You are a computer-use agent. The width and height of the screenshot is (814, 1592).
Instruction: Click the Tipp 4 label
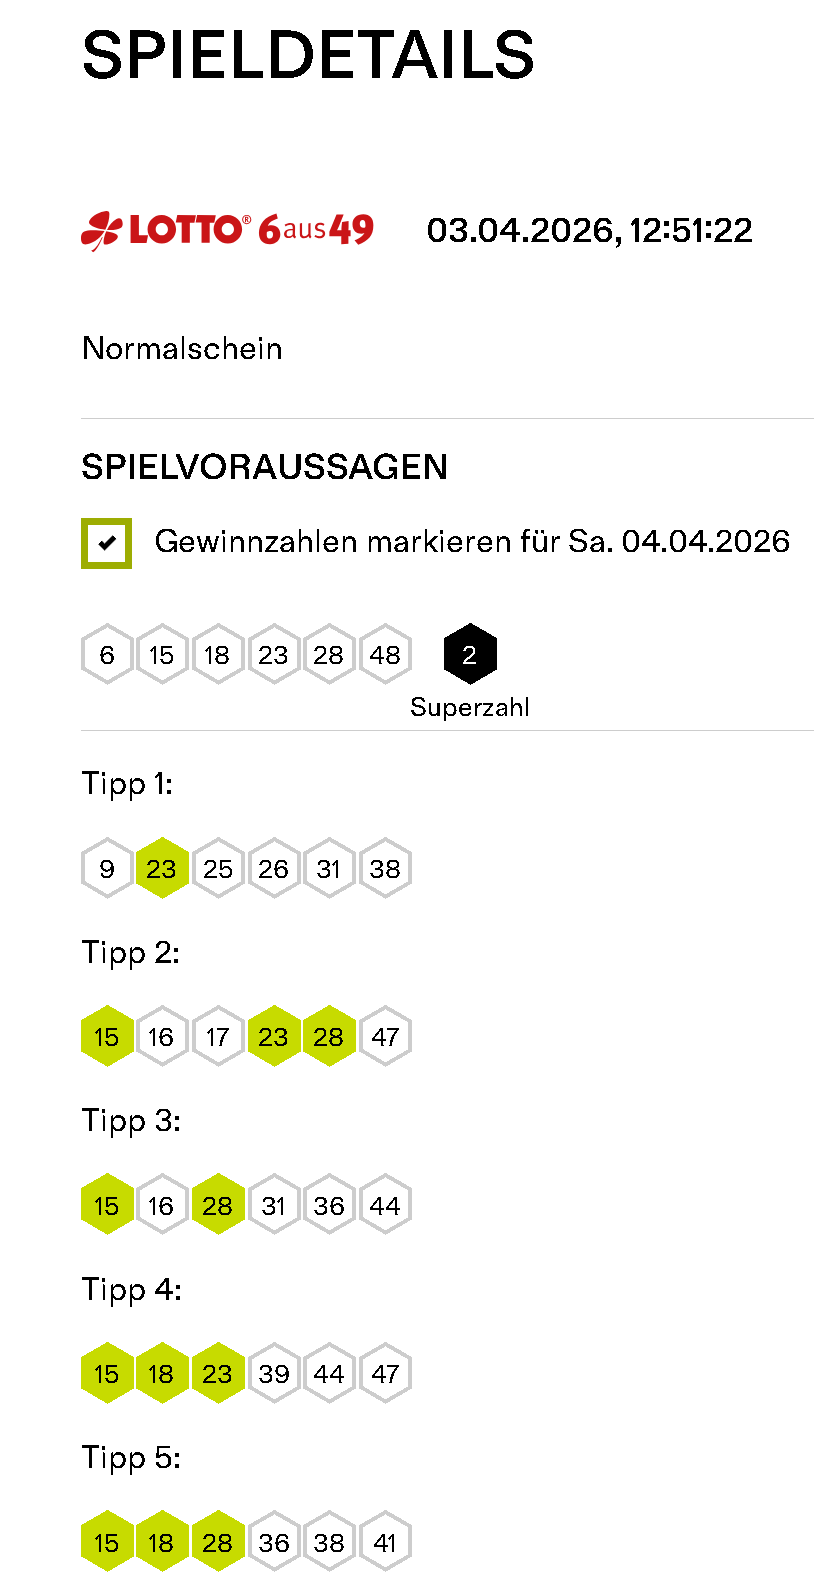[x=131, y=1290]
